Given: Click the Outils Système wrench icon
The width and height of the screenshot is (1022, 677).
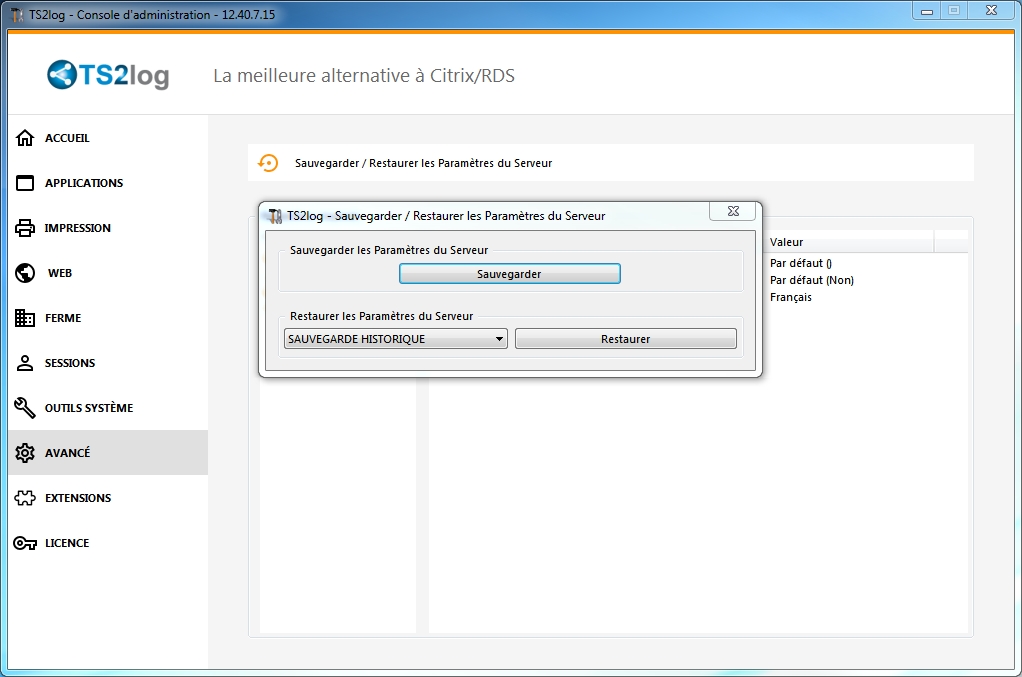Looking at the screenshot, I should [x=25, y=408].
